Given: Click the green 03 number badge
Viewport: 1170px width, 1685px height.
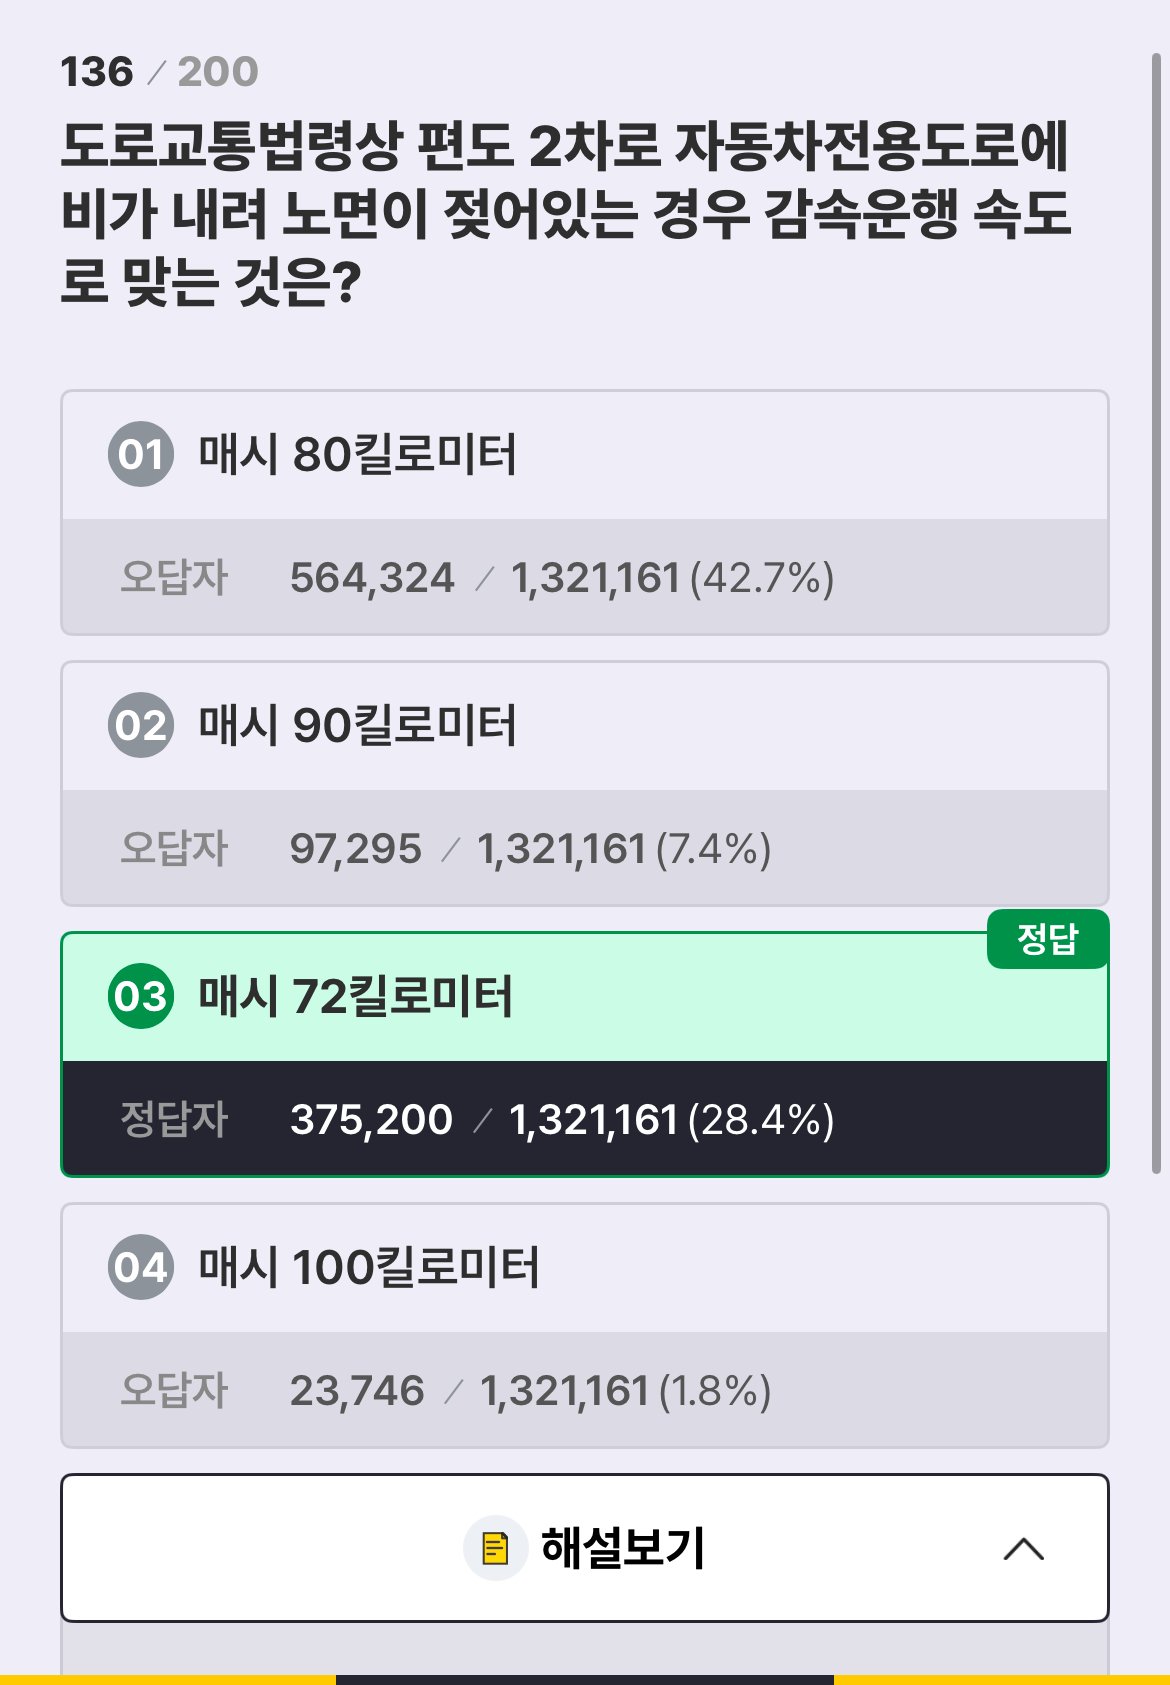Looking at the screenshot, I should pyautogui.click(x=140, y=996).
